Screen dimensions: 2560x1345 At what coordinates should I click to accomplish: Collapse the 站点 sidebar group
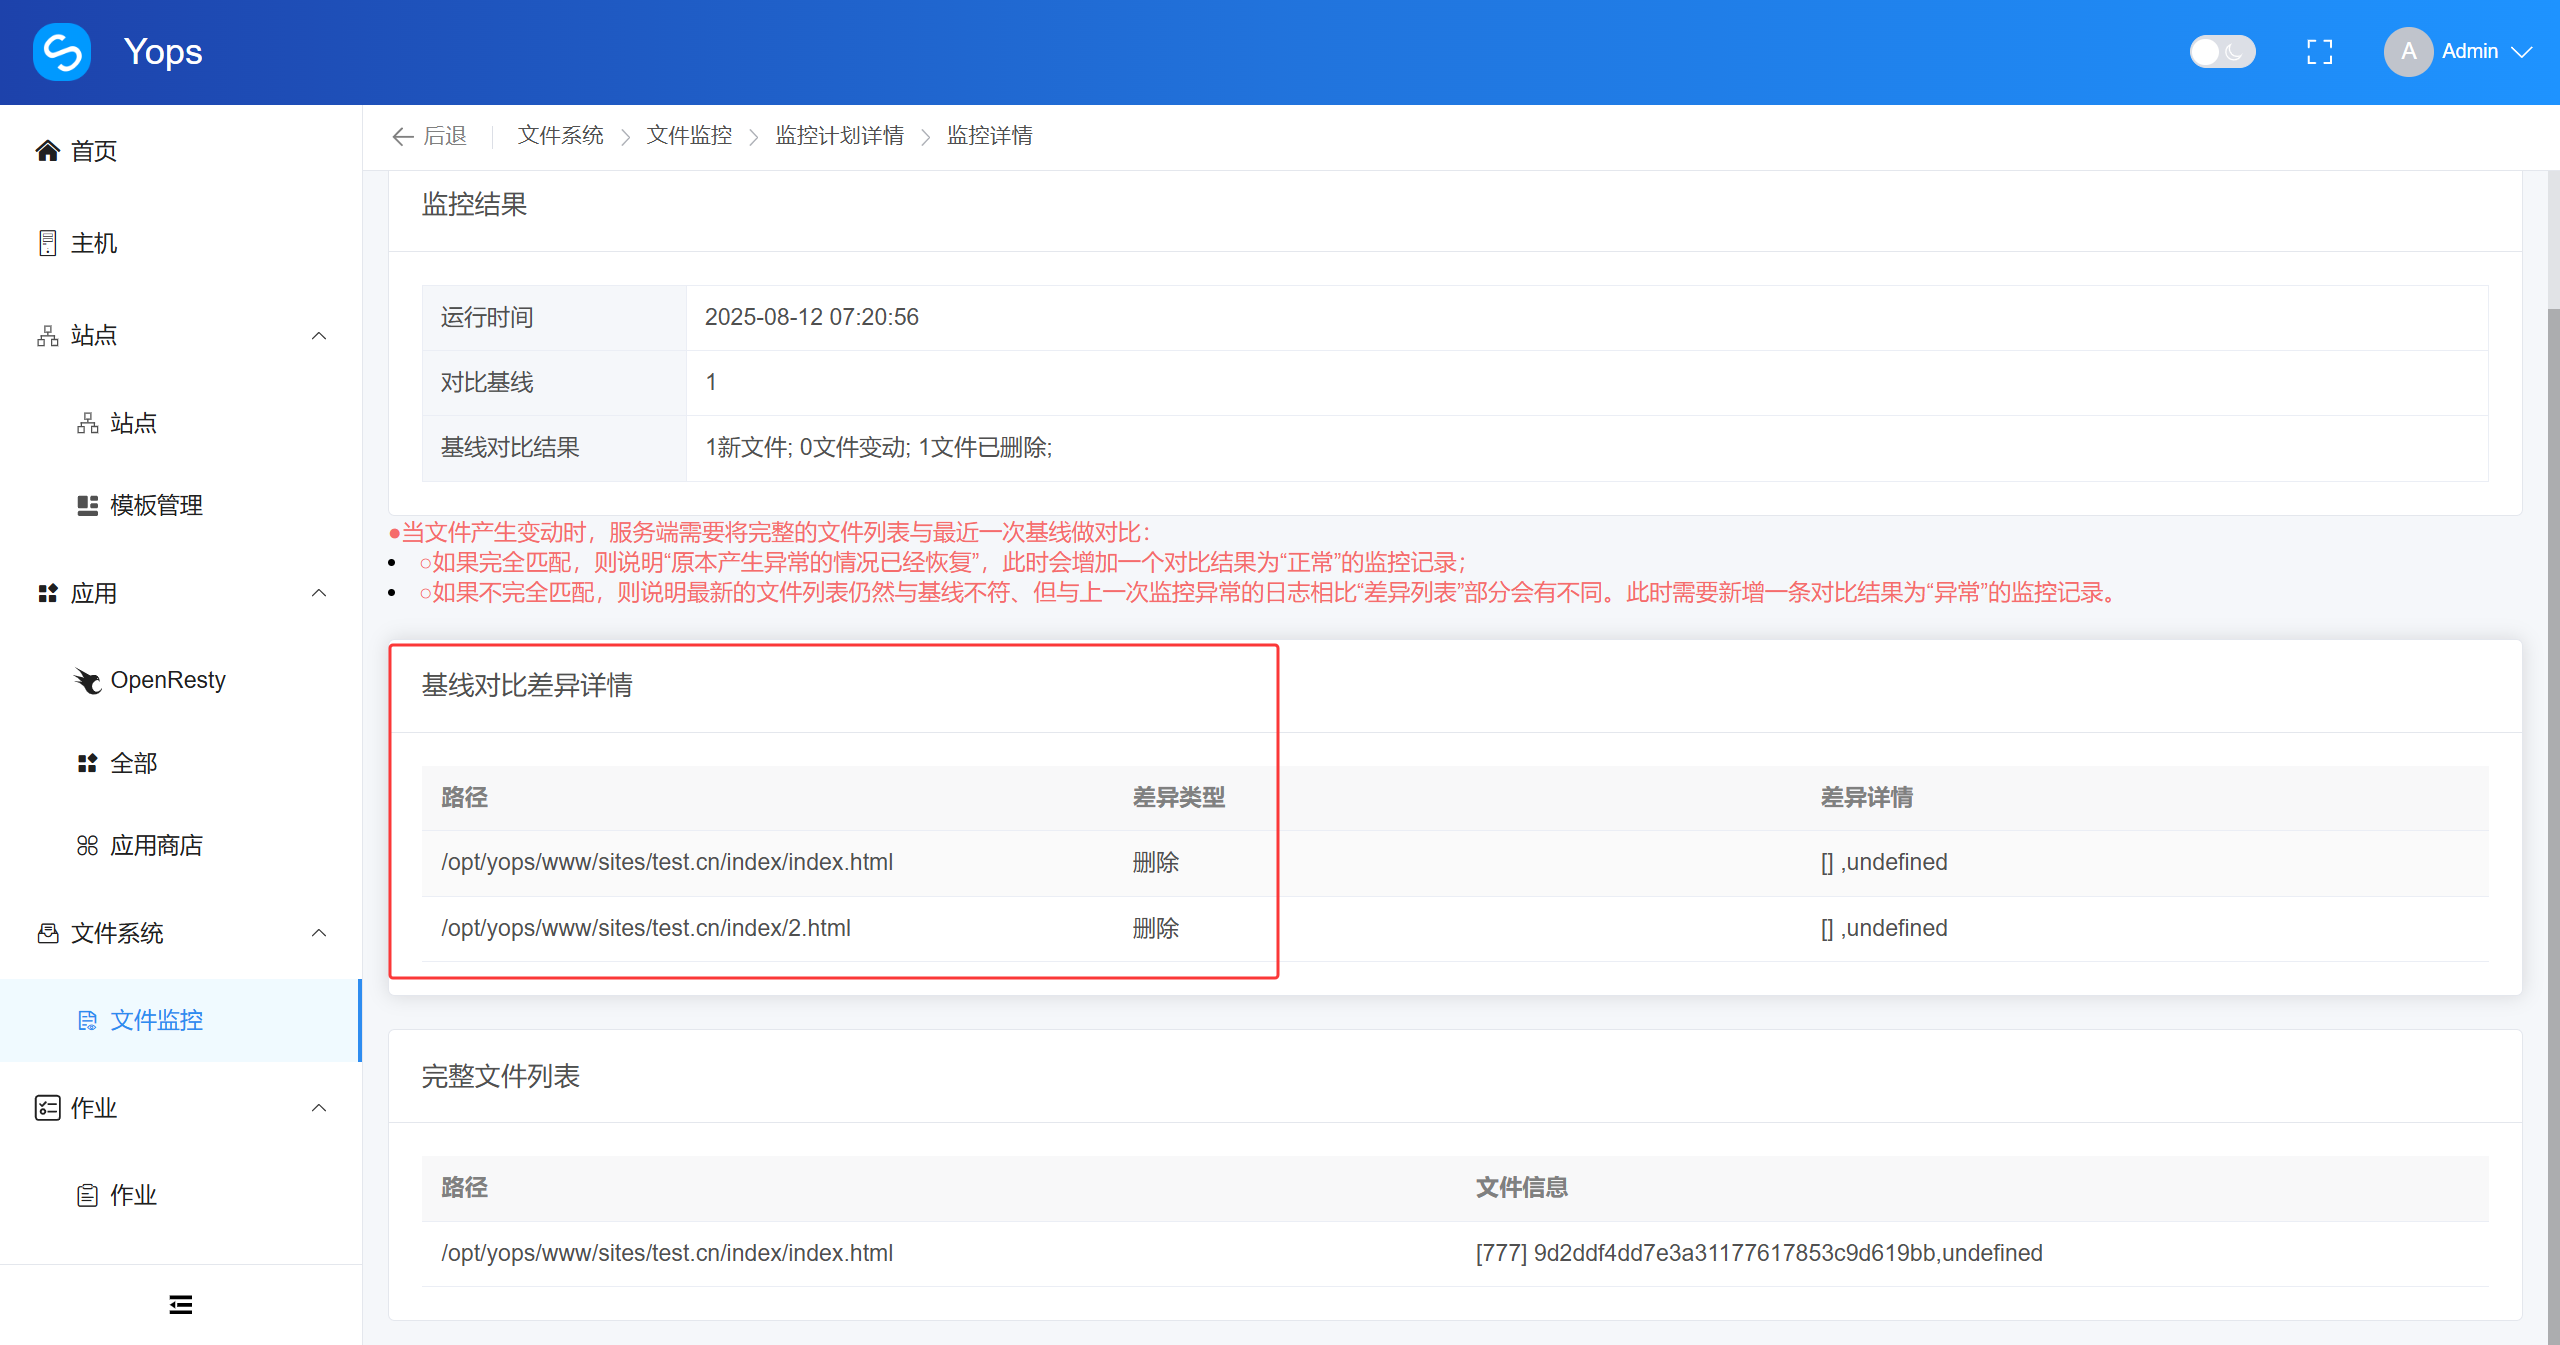point(319,336)
